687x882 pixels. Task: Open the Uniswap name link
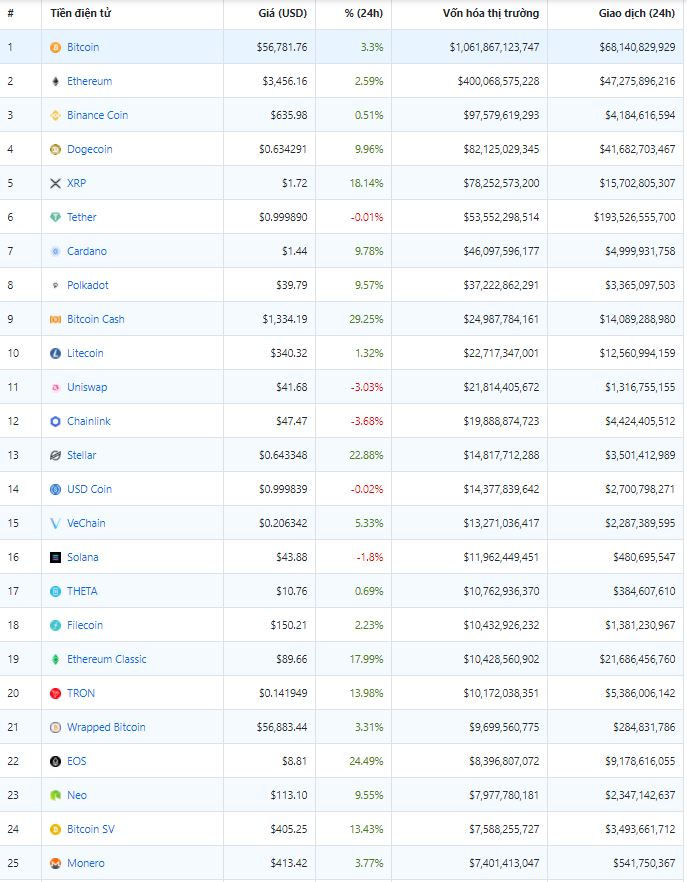coord(87,388)
